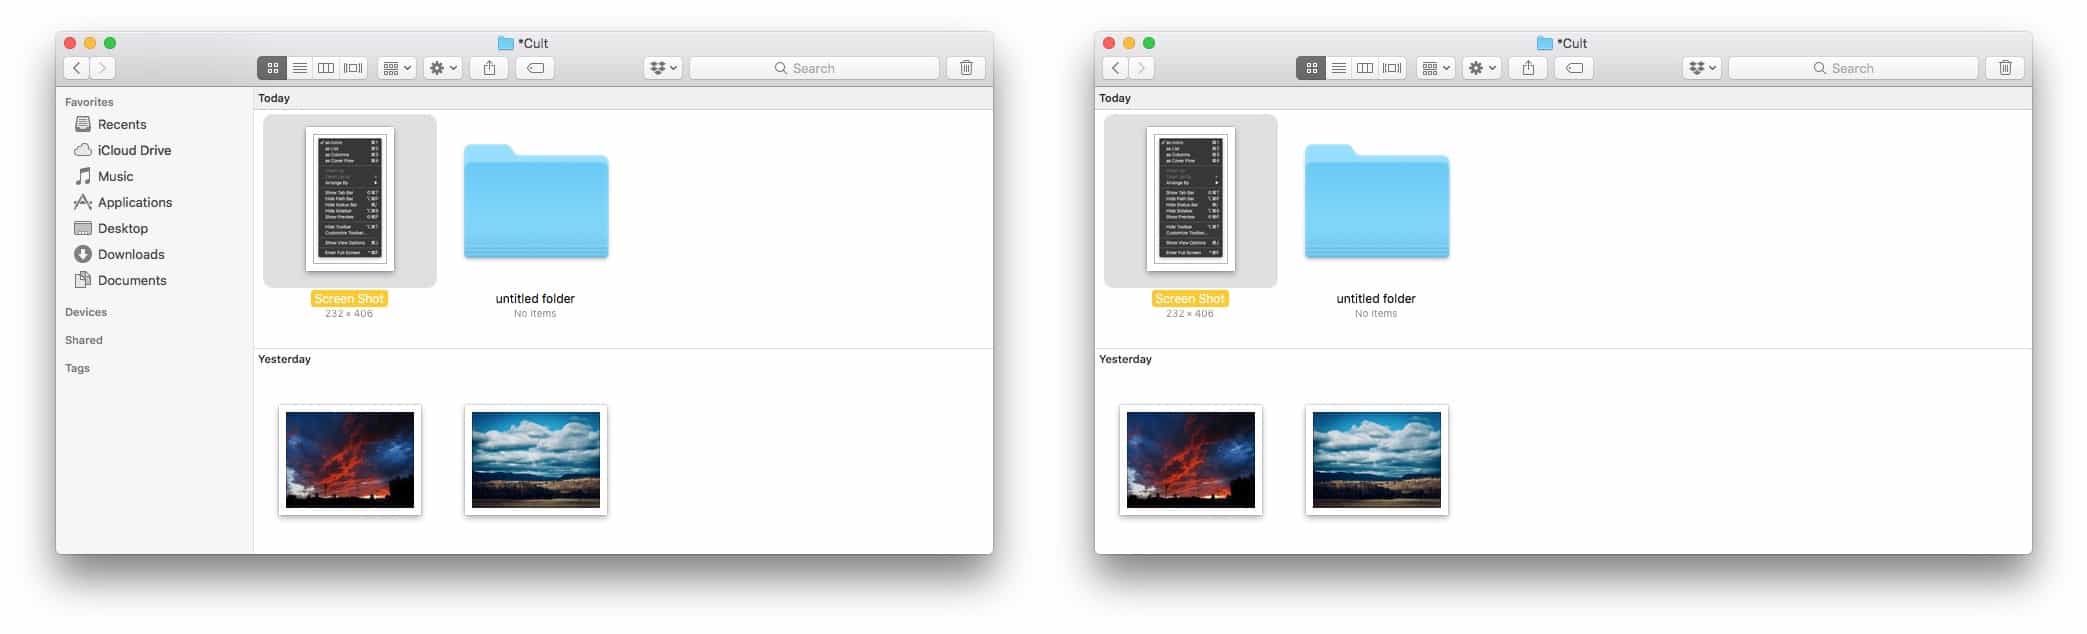This screenshot has width=2087, height=634.
Task: Open the arrange-by dropdown in the right window without a sidebar
Action: (x=1436, y=68)
